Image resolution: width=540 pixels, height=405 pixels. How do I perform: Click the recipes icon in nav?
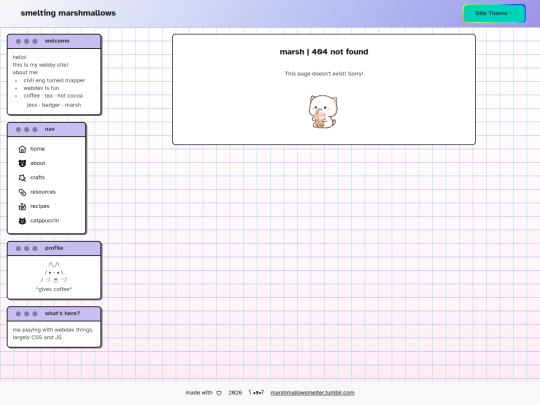22,206
